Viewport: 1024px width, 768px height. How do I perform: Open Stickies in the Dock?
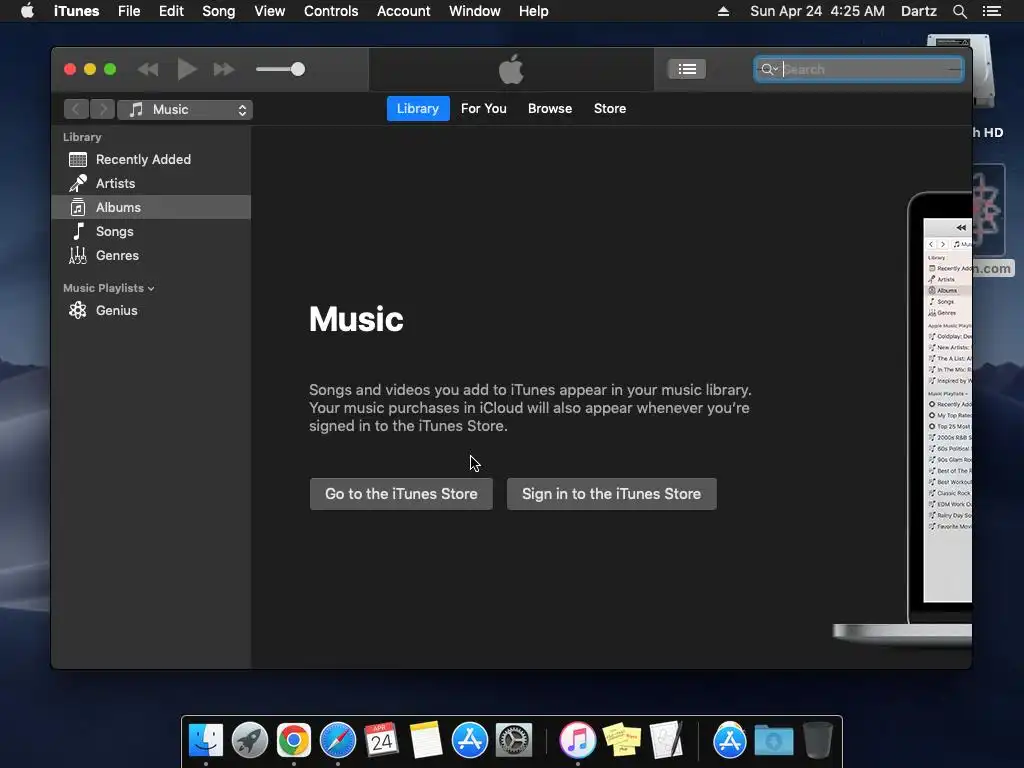pyautogui.click(x=622, y=740)
